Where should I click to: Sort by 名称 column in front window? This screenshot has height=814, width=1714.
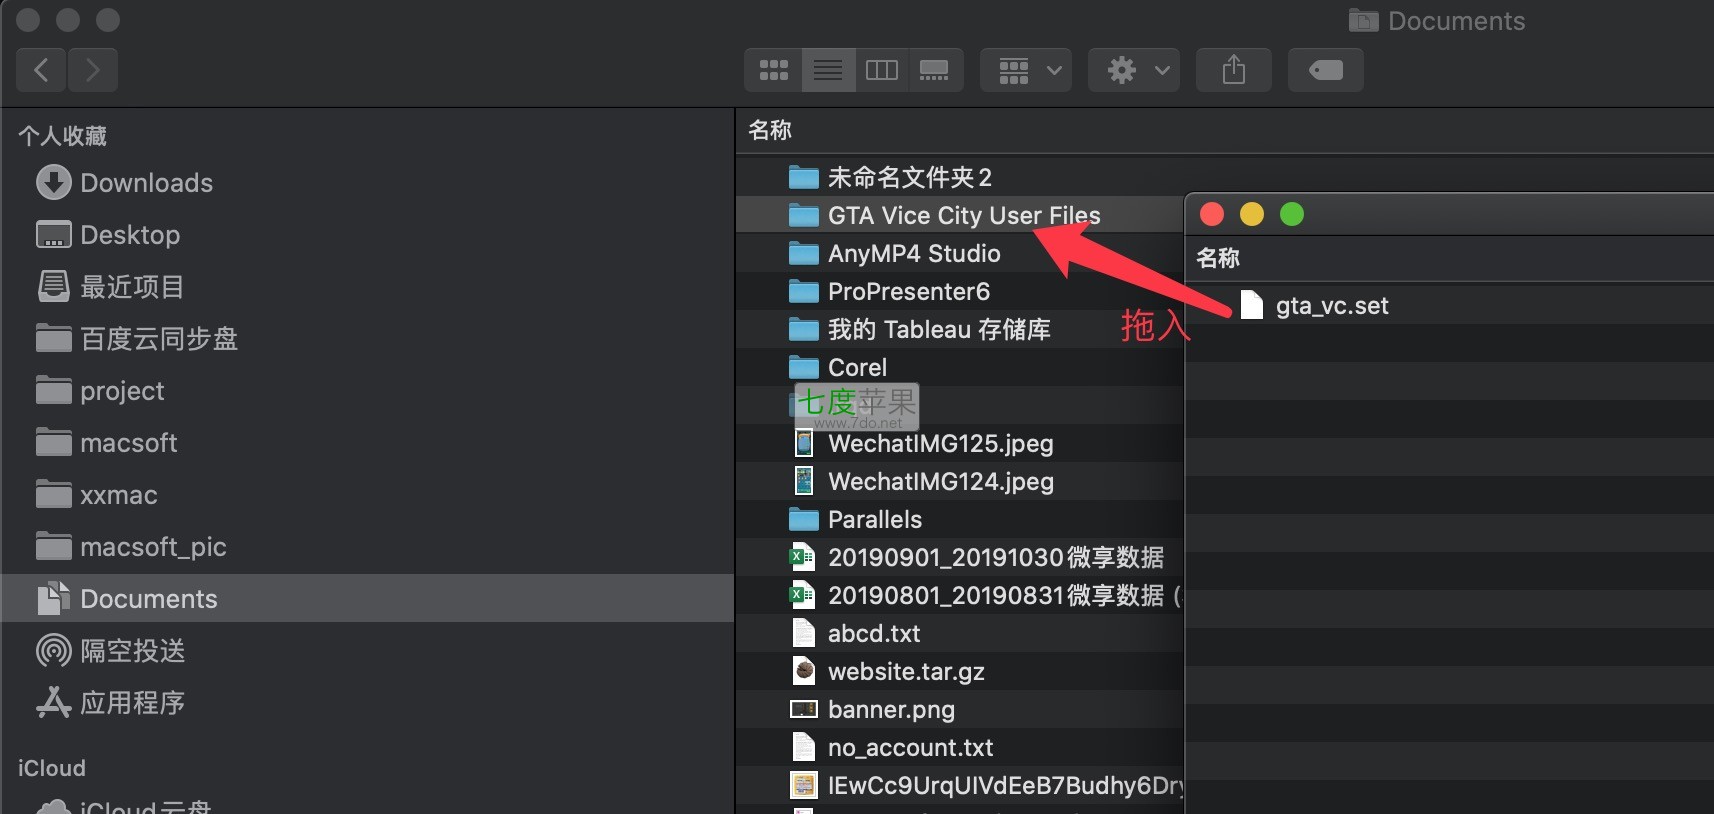pos(1218,258)
